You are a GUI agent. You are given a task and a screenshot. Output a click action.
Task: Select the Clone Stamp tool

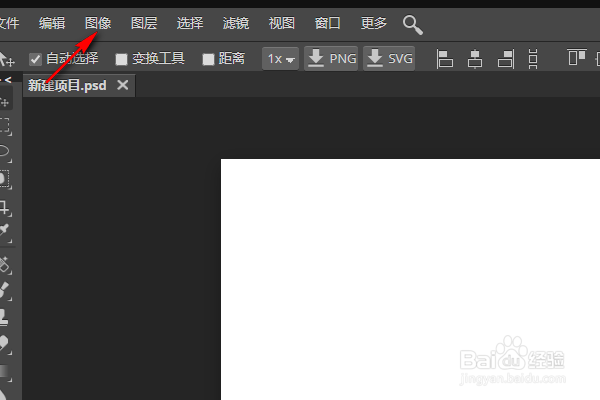click(x=5, y=318)
